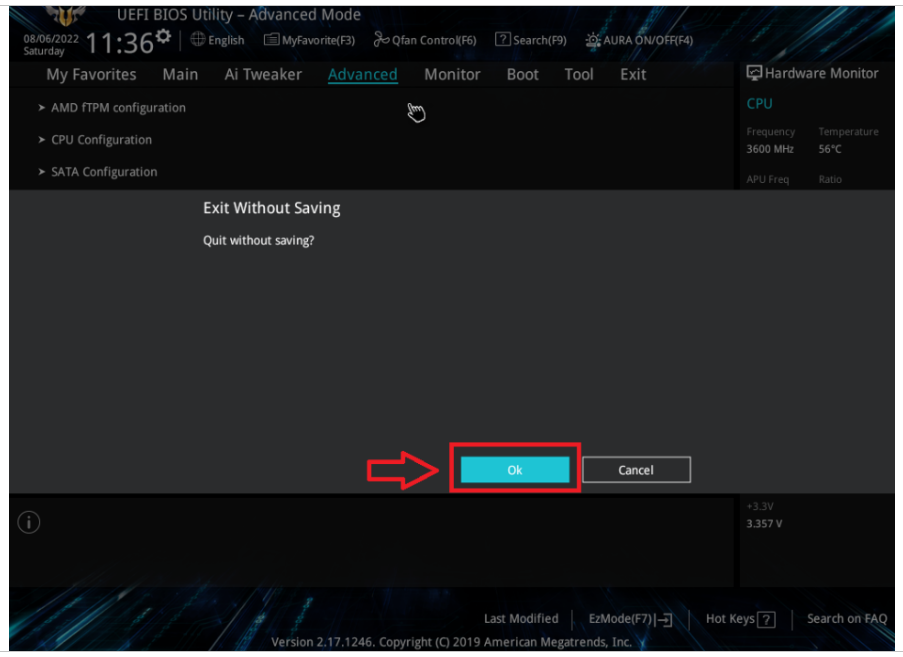Click the 3.357 V voltage value
903x657 pixels.
pos(764,523)
